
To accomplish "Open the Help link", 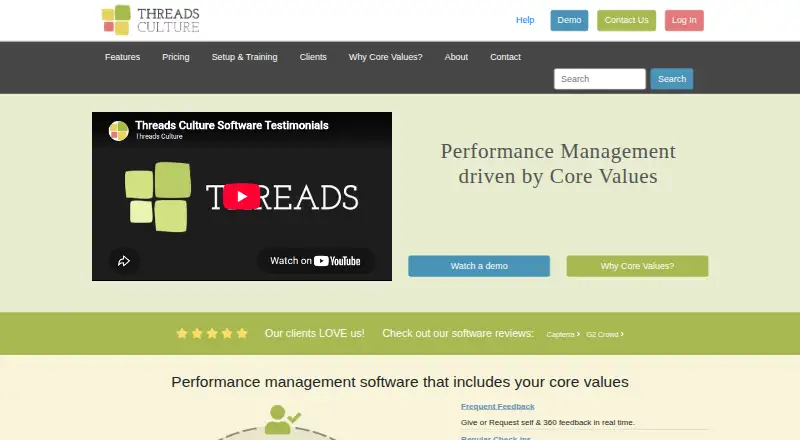I will pyautogui.click(x=525, y=20).
